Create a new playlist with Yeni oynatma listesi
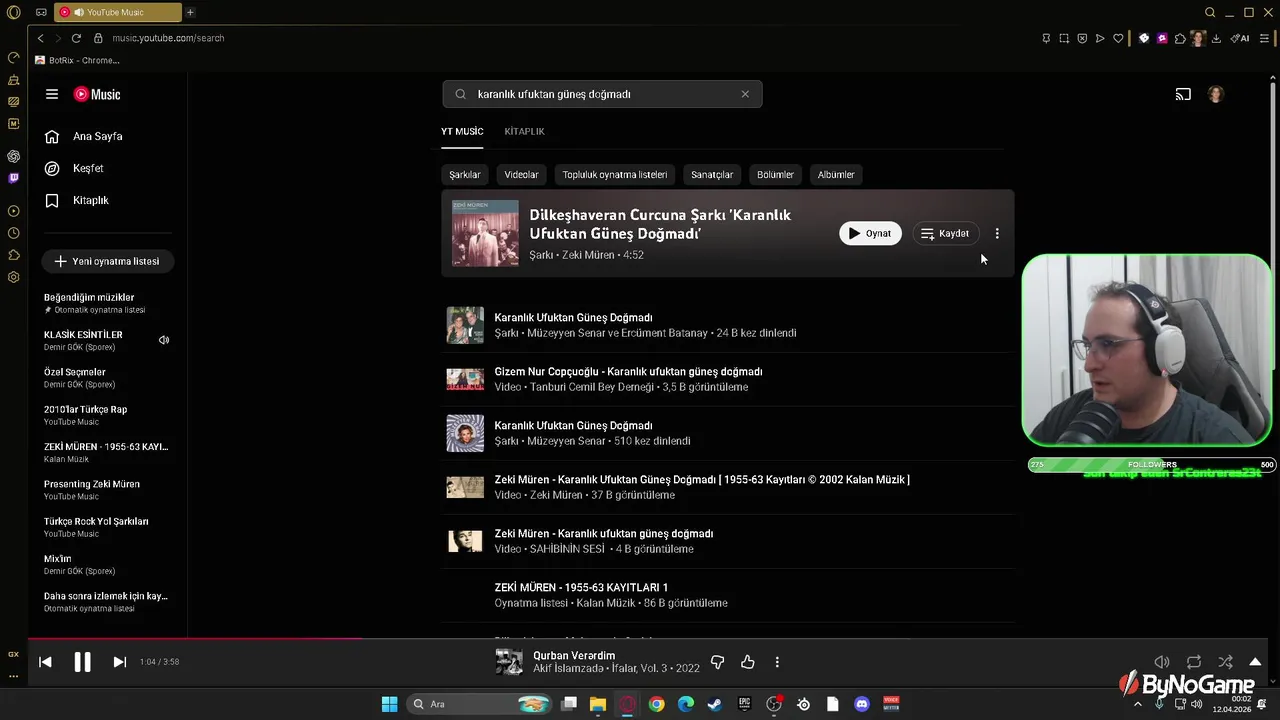 click(x=107, y=261)
